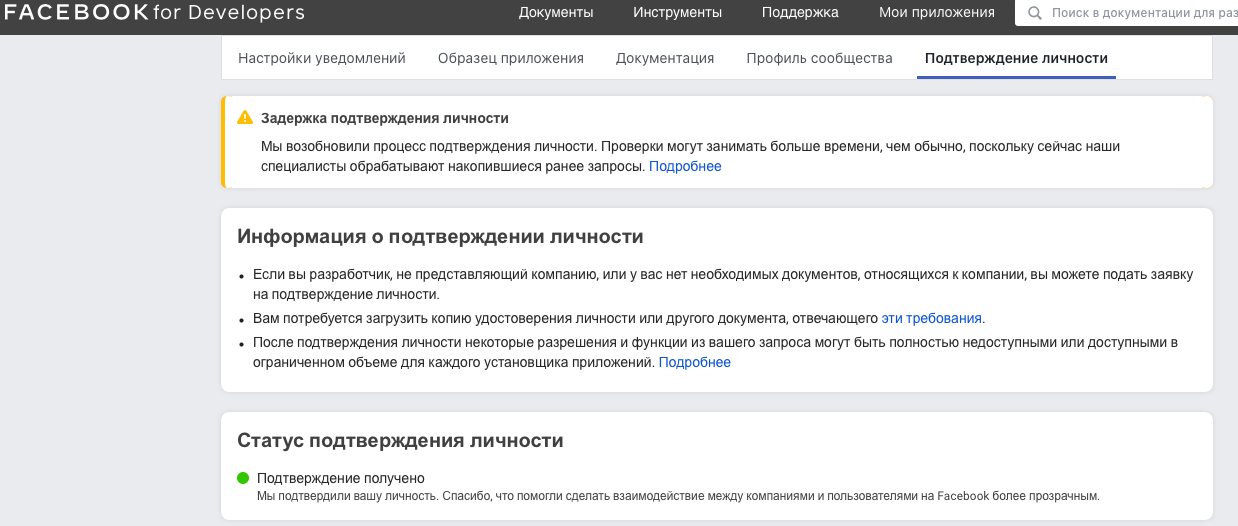Focus the documentation search field
This screenshot has width=1238, height=526.
click(x=1126, y=14)
